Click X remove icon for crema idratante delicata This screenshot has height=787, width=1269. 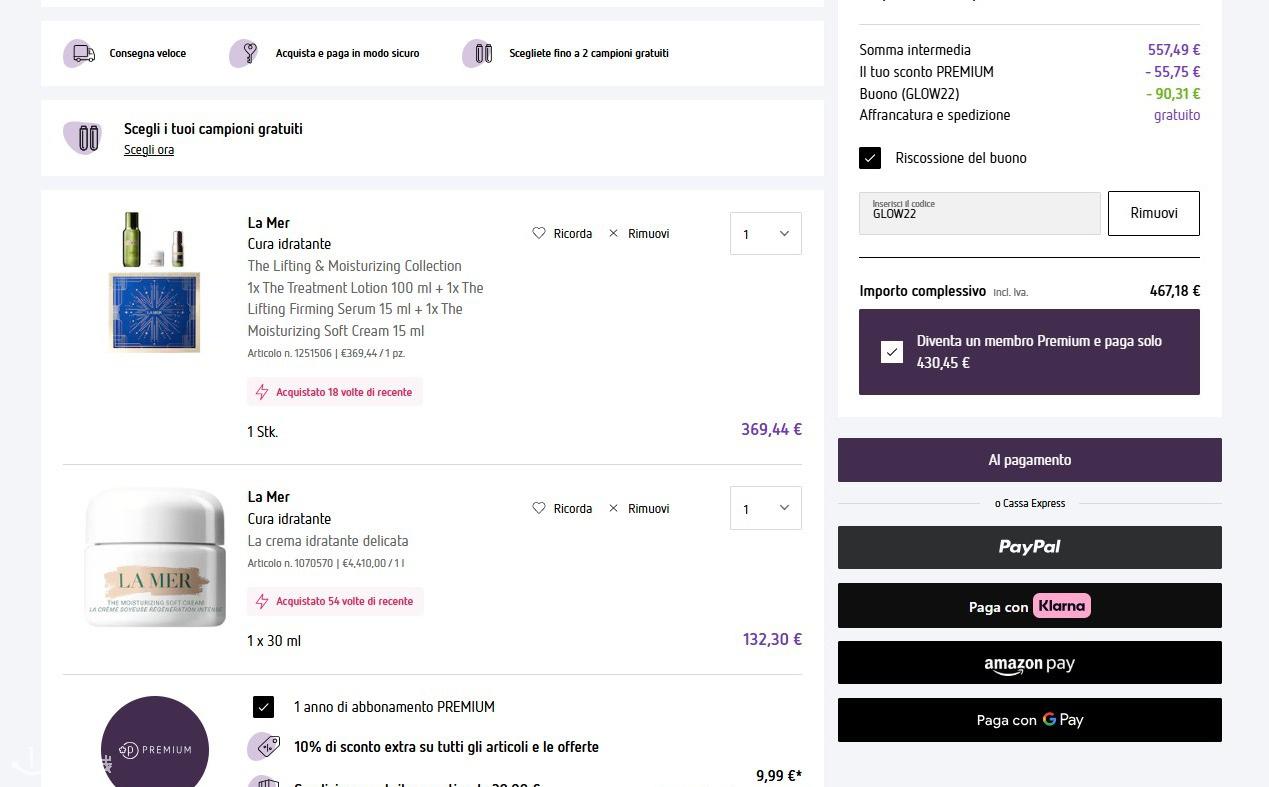point(614,508)
